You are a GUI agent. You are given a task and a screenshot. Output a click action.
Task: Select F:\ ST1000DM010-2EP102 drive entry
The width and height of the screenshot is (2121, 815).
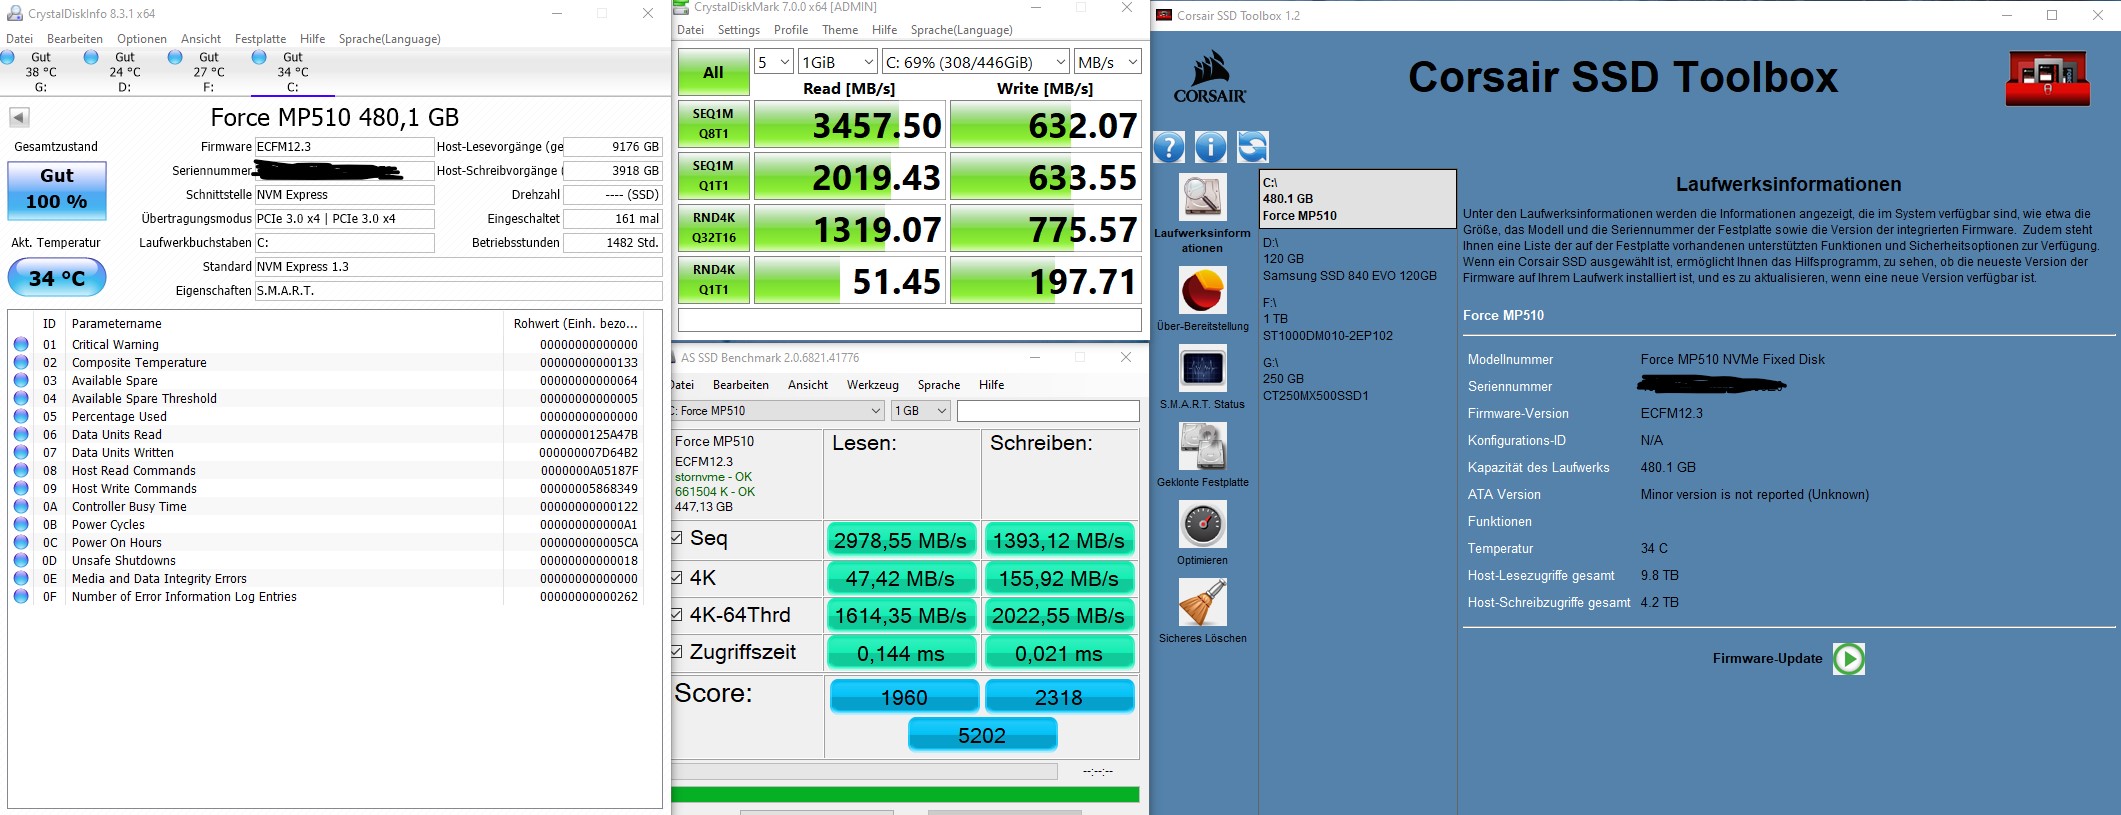(x=1357, y=319)
